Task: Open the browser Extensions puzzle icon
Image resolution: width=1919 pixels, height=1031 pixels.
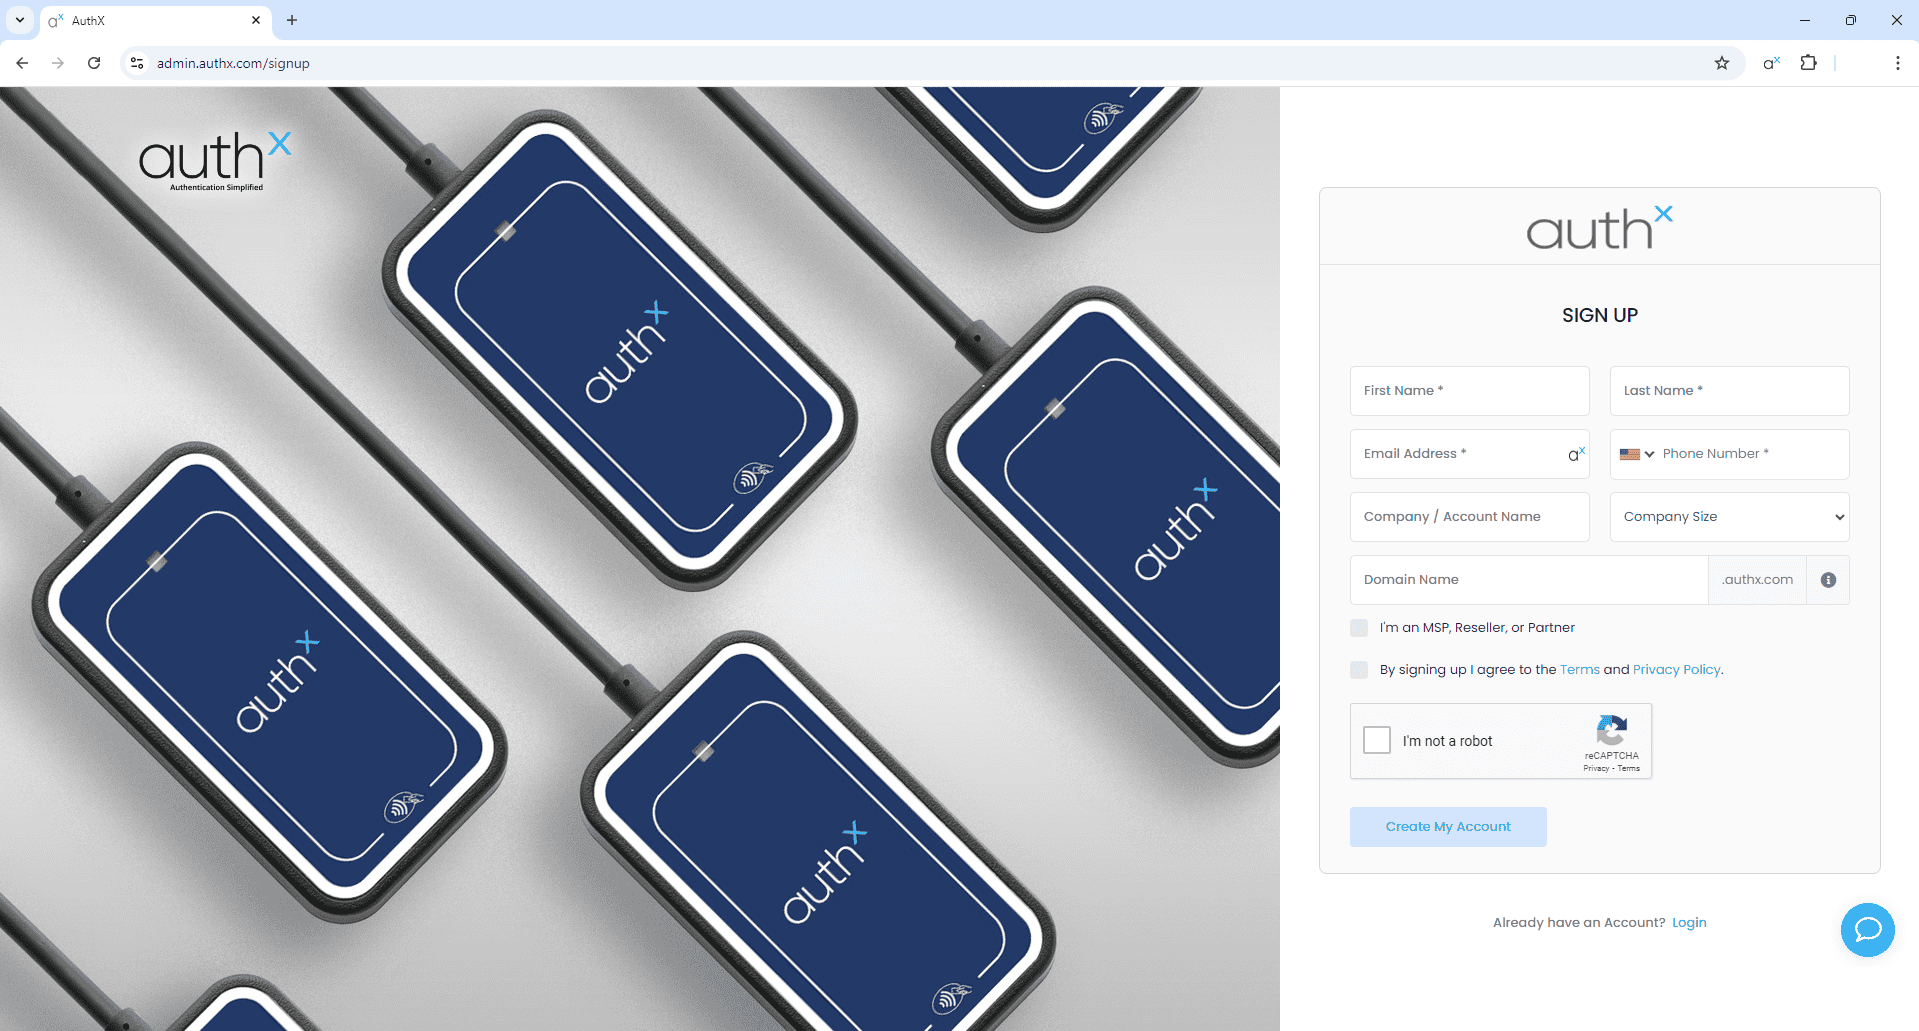Action: pyautogui.click(x=1808, y=63)
